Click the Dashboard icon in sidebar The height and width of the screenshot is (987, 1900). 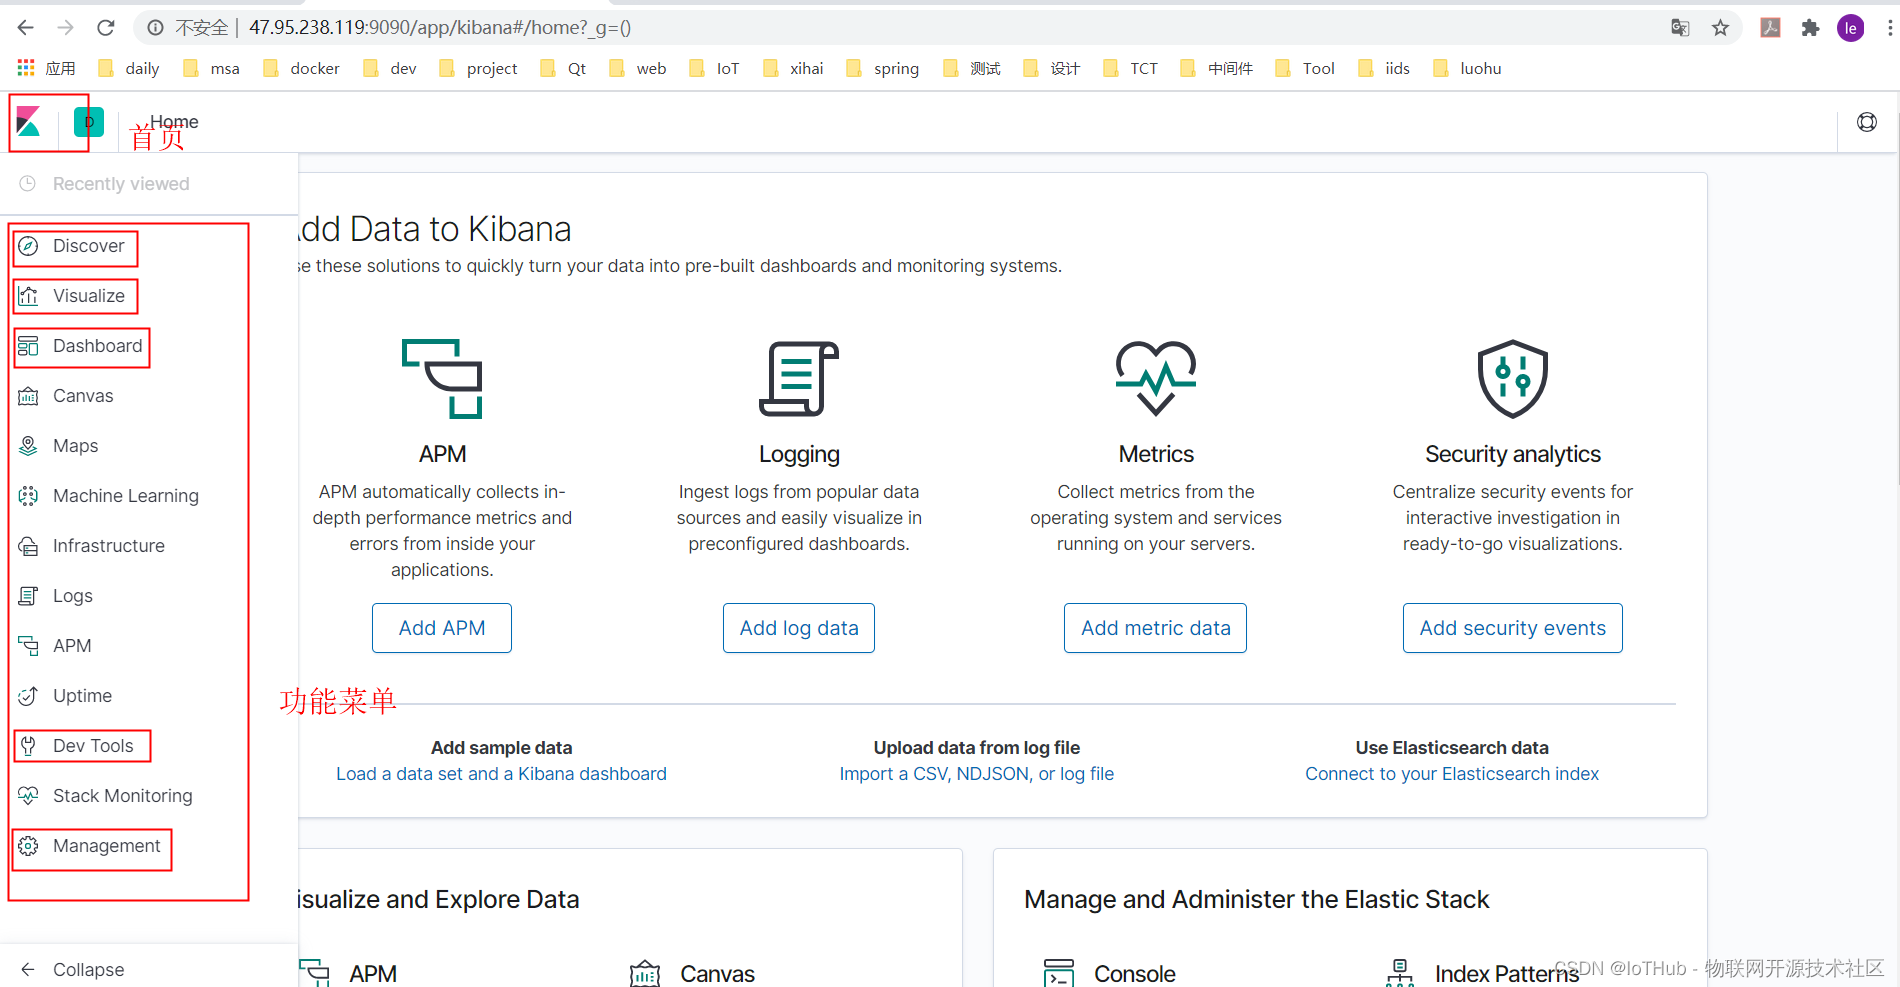tap(29, 346)
